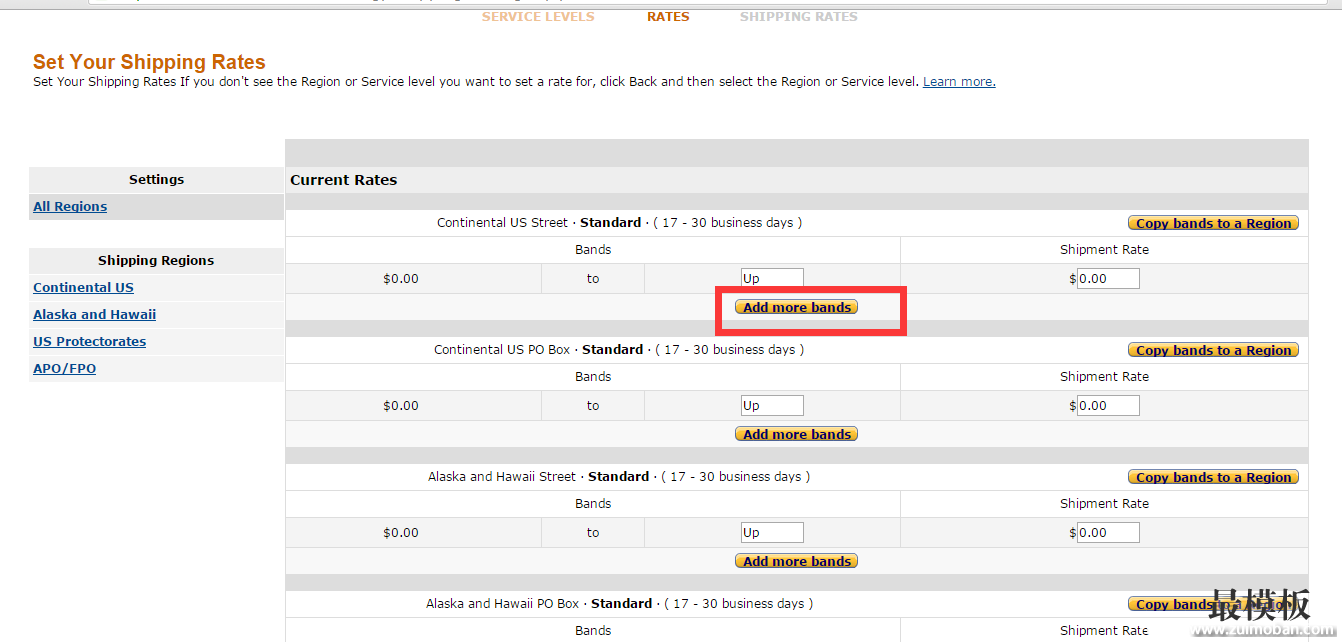Focus the Up band field for Continental US PO Box
The width and height of the screenshot is (1342, 642).
click(x=772, y=405)
